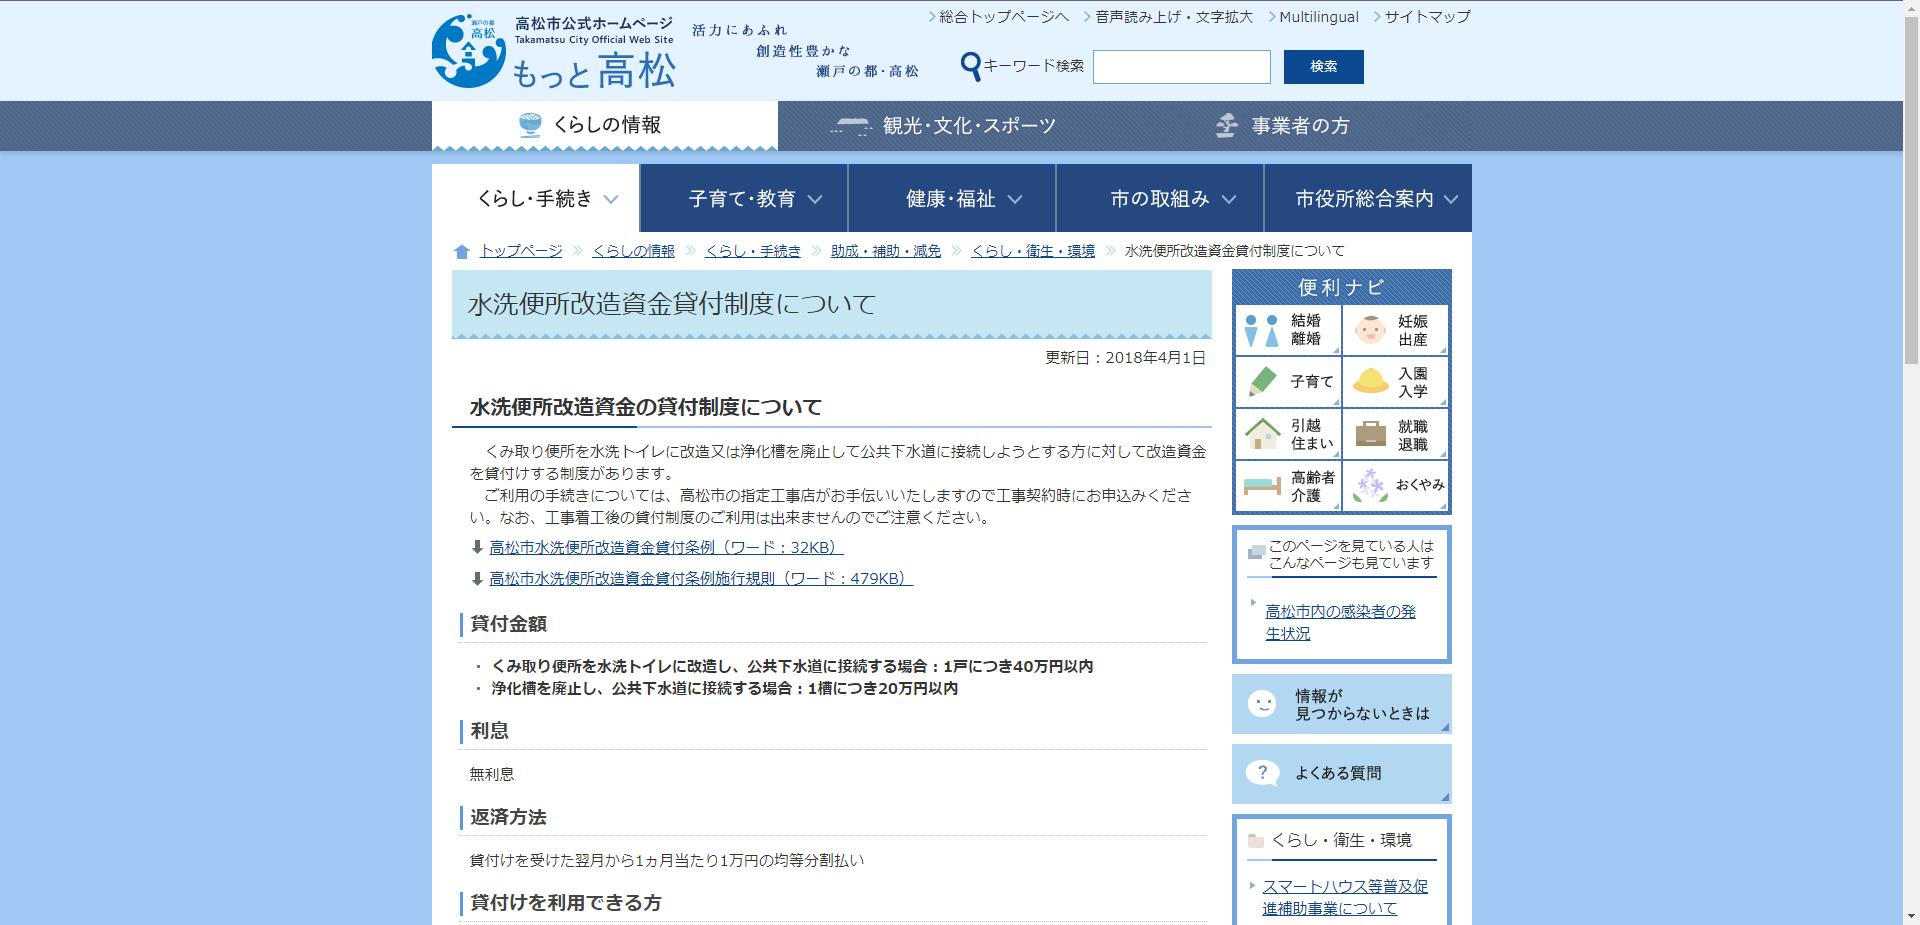Click inside the keyword search field

tap(1181, 67)
